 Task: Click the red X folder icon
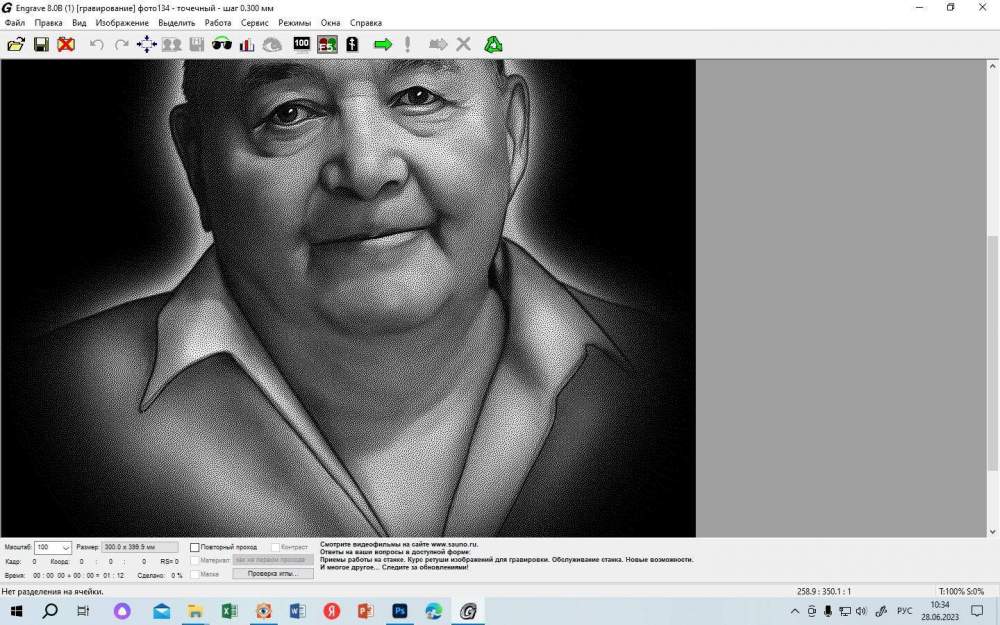coord(66,44)
